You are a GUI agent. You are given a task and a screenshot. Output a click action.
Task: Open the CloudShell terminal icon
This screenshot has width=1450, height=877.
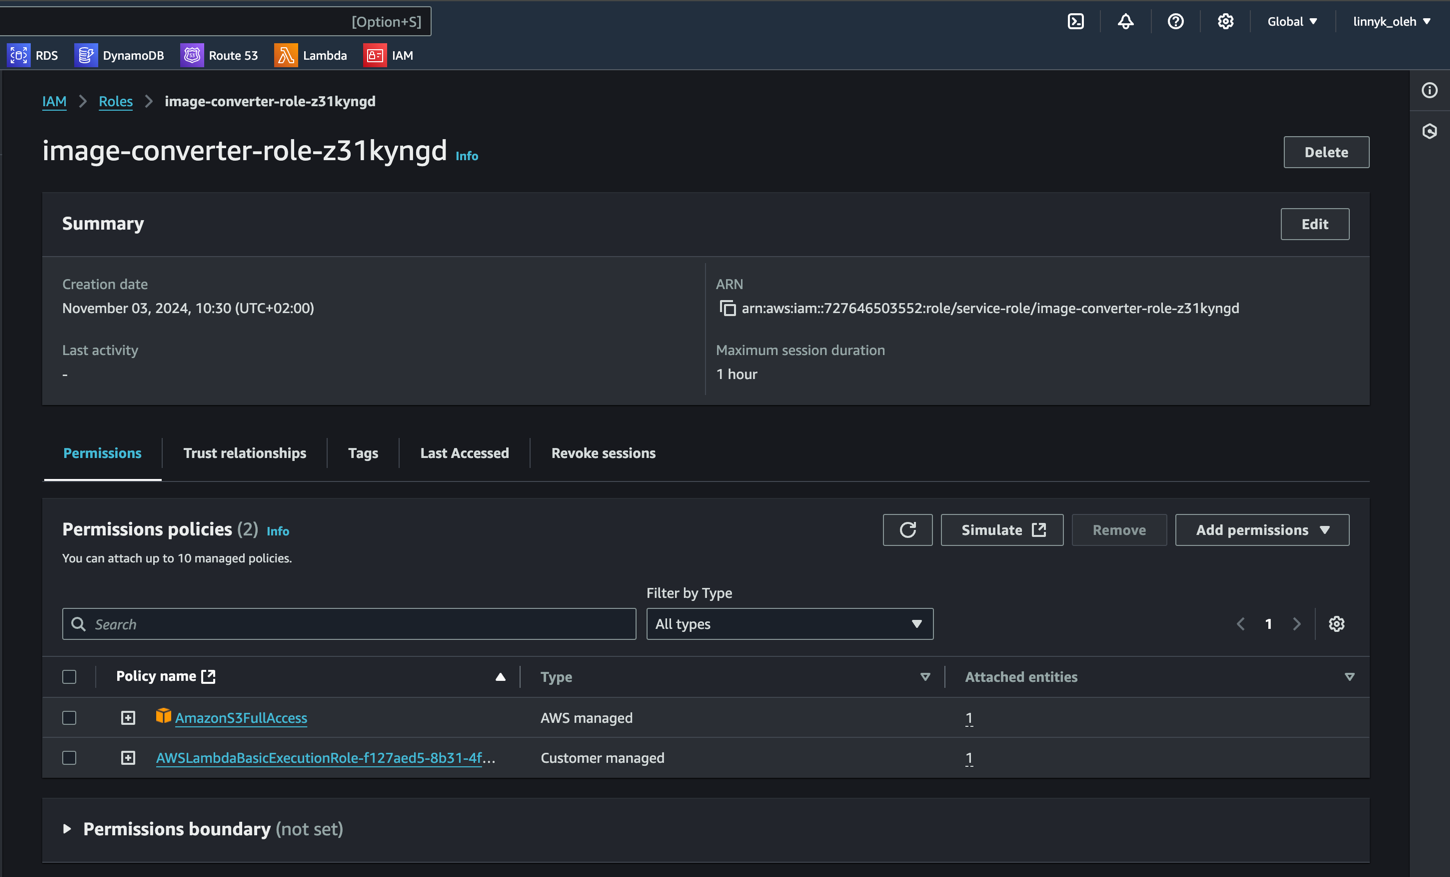click(x=1076, y=21)
